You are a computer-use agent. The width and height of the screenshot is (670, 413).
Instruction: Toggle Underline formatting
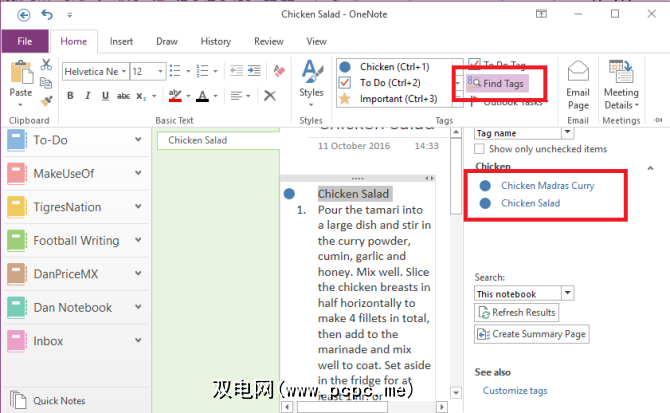pyautogui.click(x=105, y=96)
